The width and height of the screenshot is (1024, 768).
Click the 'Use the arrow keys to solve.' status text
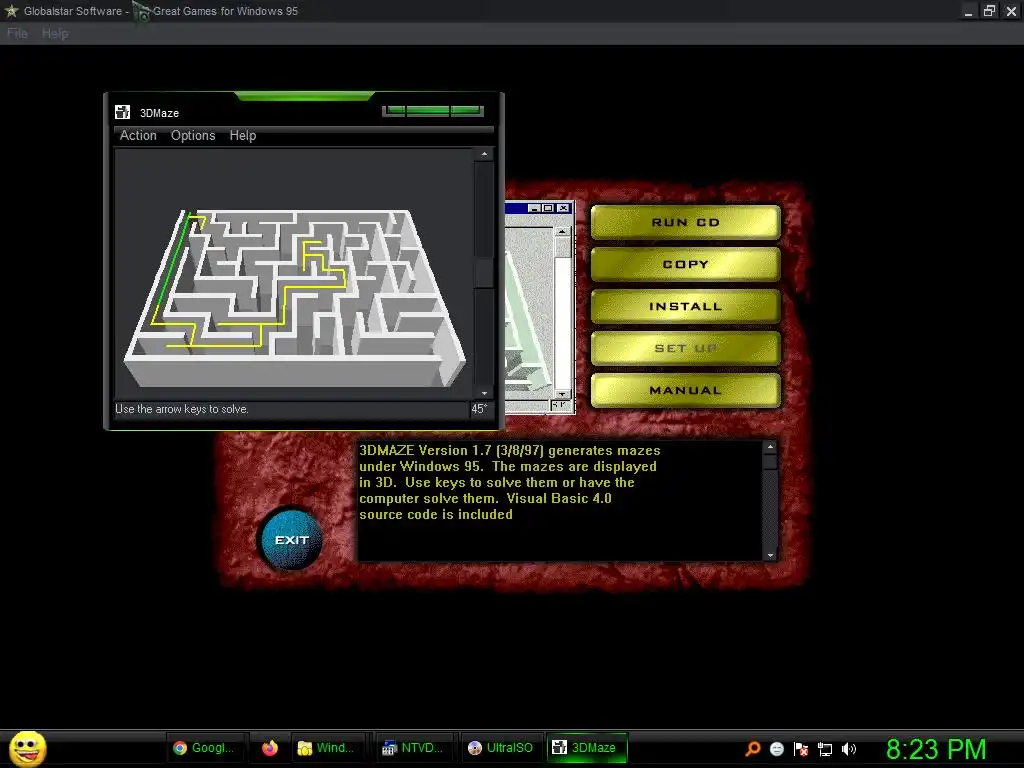pyautogui.click(x=182, y=409)
